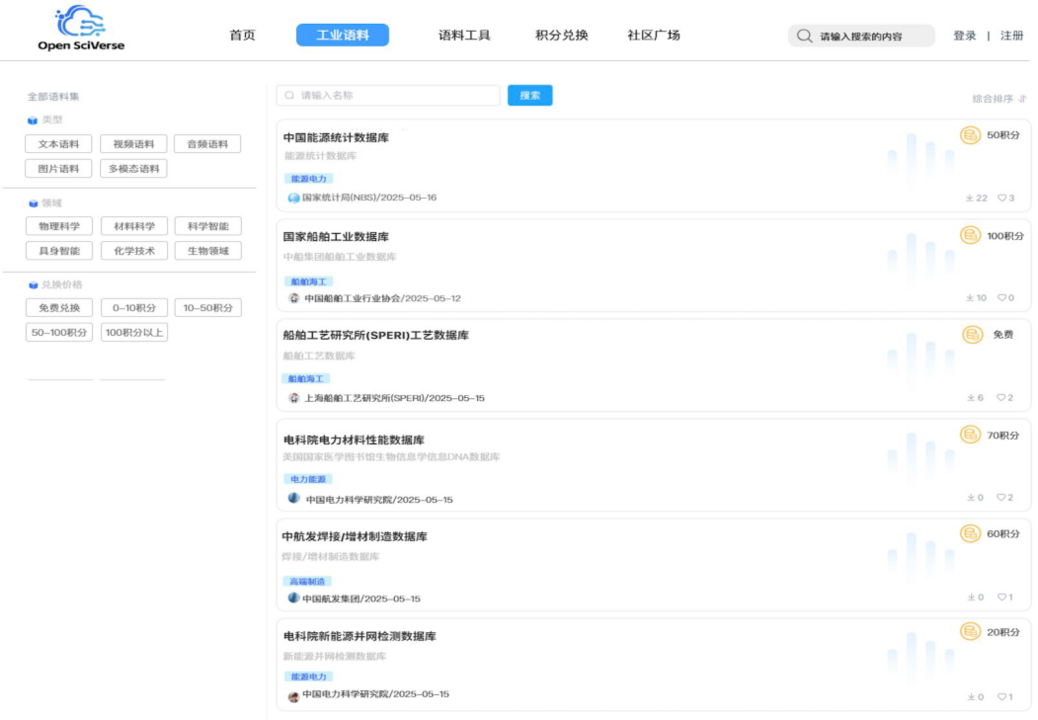Open the 中国能源统计数据库 title

tap(336, 138)
